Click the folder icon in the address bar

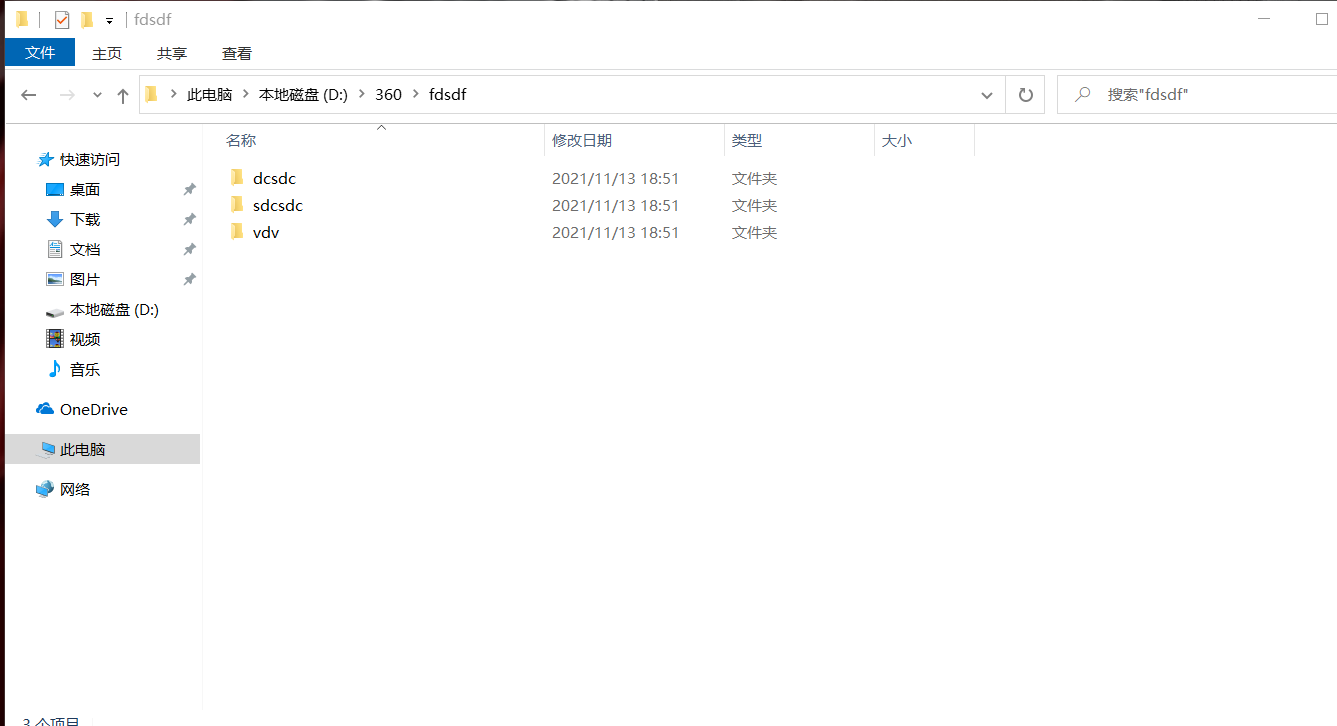152,95
